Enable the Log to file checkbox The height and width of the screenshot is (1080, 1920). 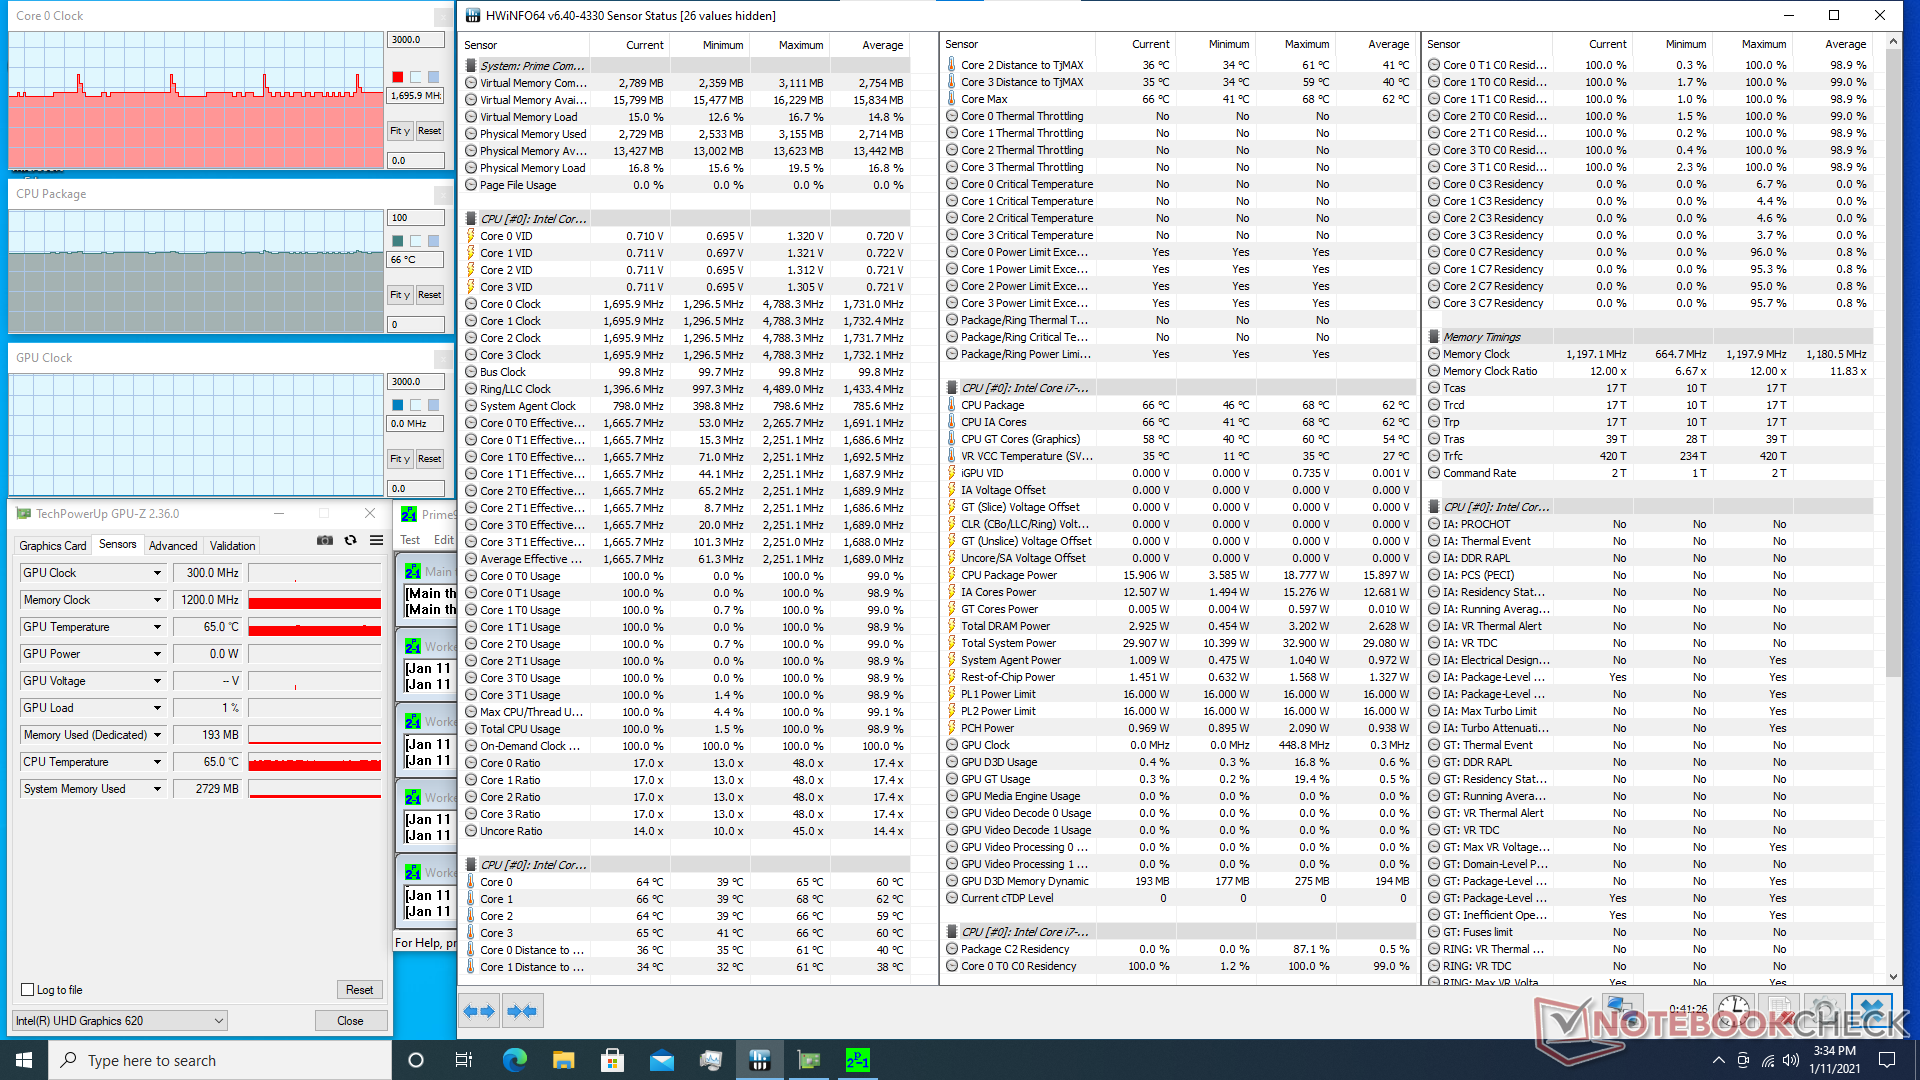pos(28,990)
